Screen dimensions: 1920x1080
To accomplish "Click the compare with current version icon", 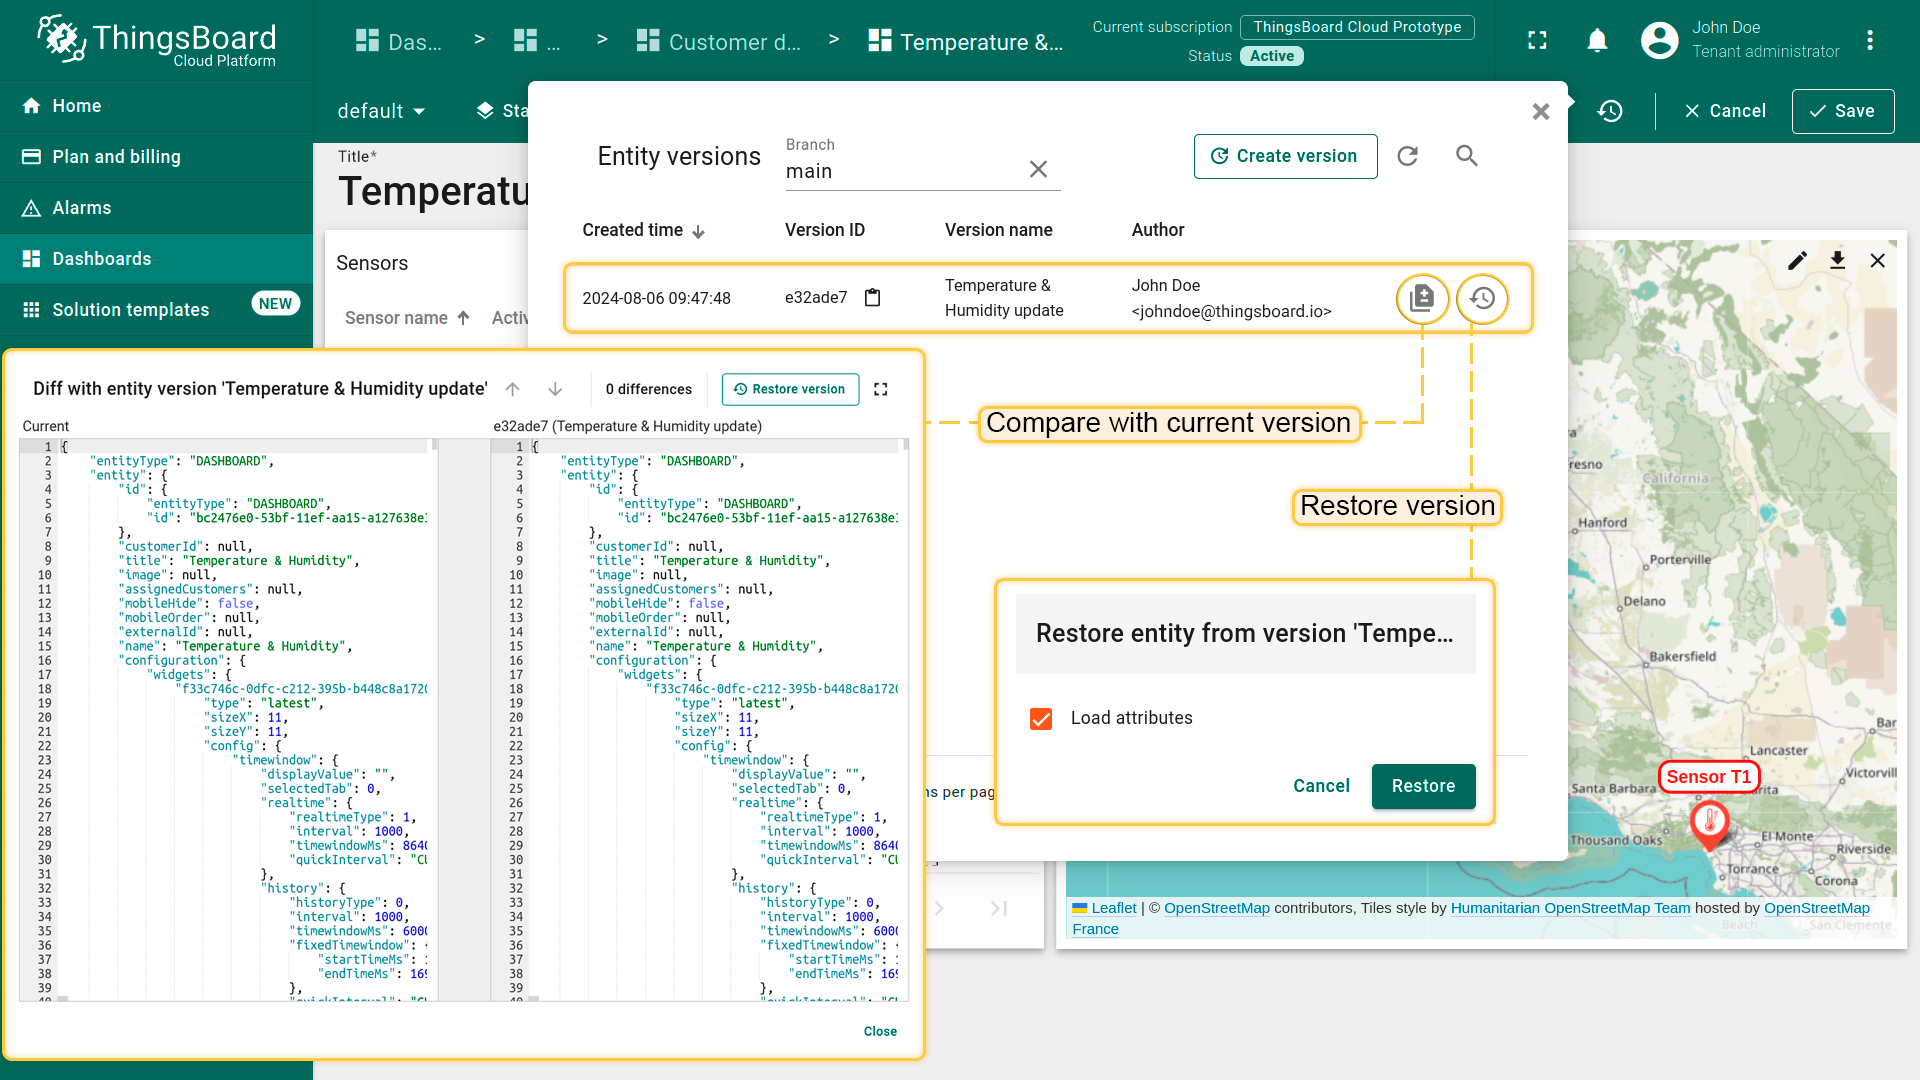I will point(1421,298).
